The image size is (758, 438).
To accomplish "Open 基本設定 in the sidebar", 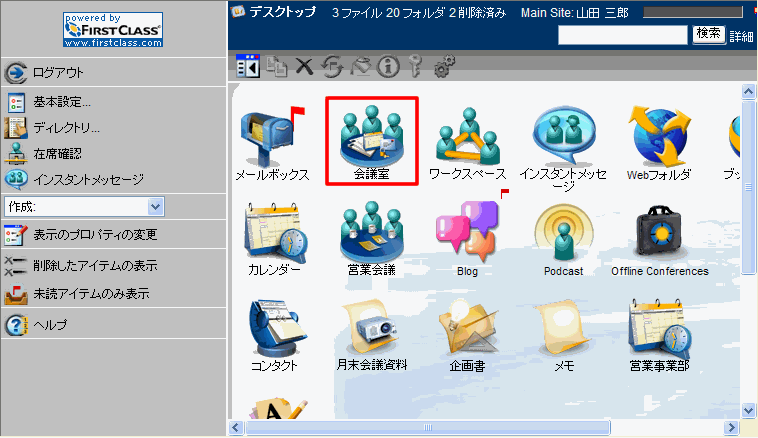I will point(61,102).
